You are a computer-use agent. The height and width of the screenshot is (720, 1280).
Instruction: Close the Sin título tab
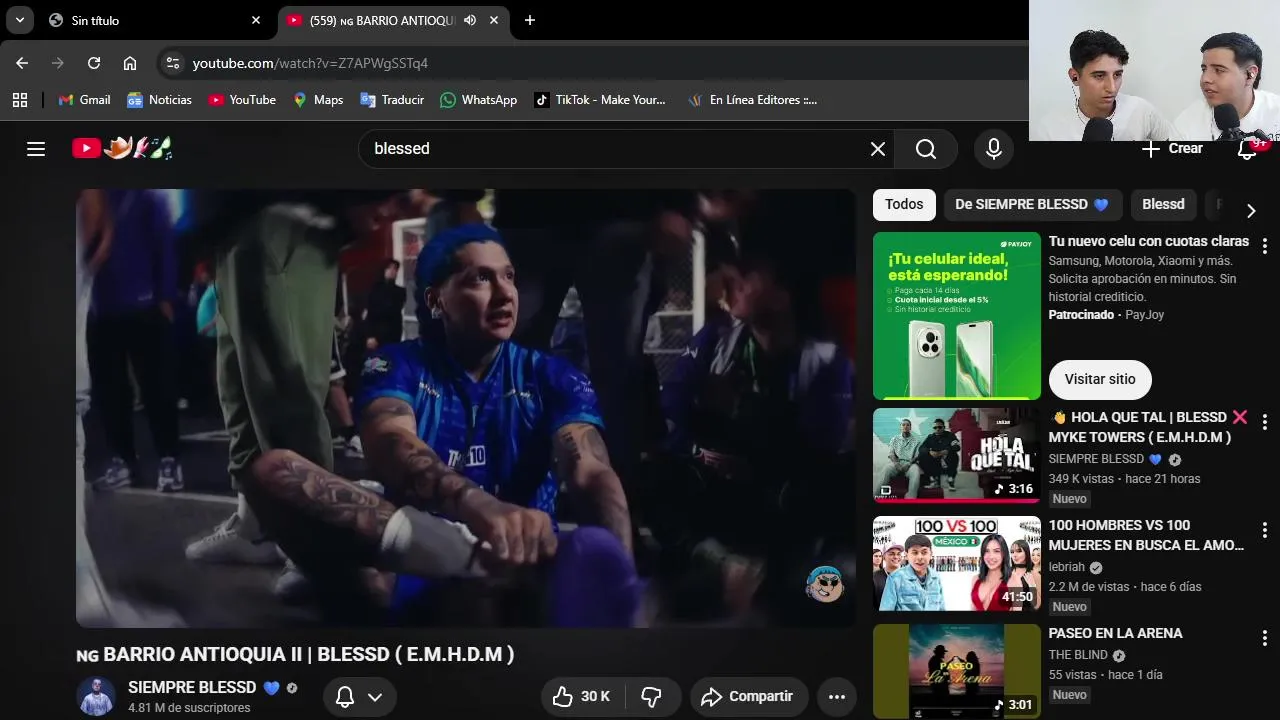pyautogui.click(x=256, y=20)
